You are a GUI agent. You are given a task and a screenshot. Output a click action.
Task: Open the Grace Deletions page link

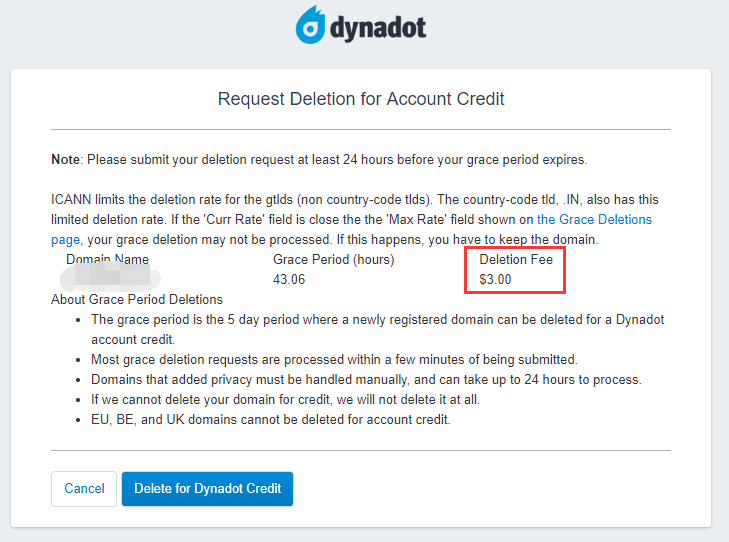pos(594,219)
